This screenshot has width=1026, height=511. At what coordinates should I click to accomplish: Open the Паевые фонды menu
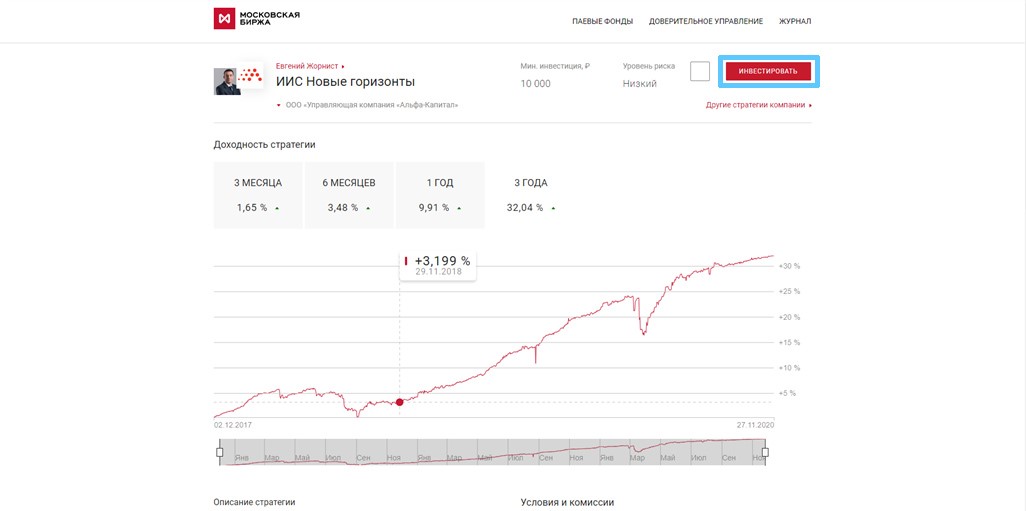(603, 22)
